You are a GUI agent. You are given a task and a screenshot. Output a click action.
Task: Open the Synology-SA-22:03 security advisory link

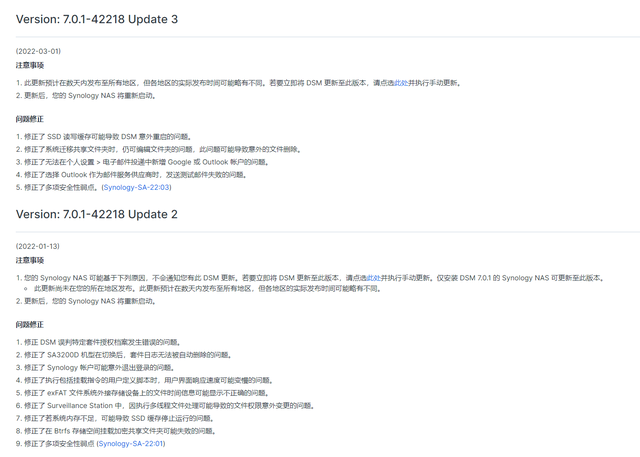pos(136,187)
